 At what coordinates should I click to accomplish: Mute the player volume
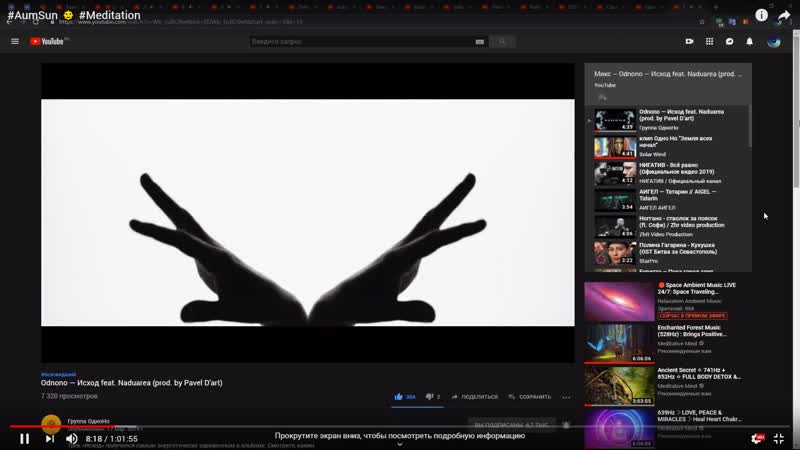[72, 439]
